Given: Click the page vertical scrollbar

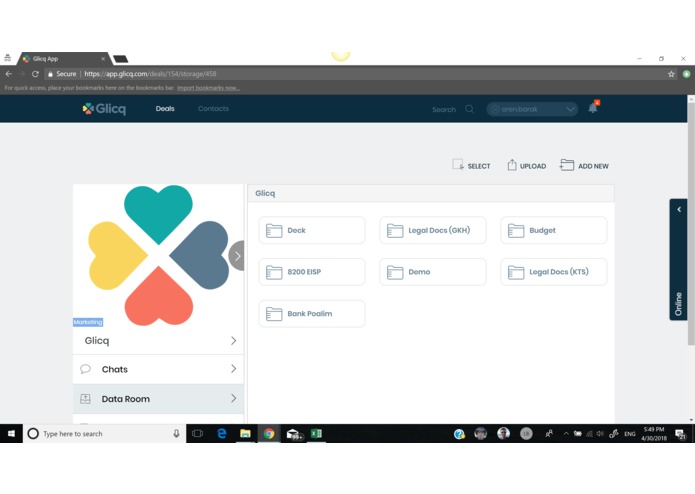Looking at the screenshot, I should tap(691, 222).
